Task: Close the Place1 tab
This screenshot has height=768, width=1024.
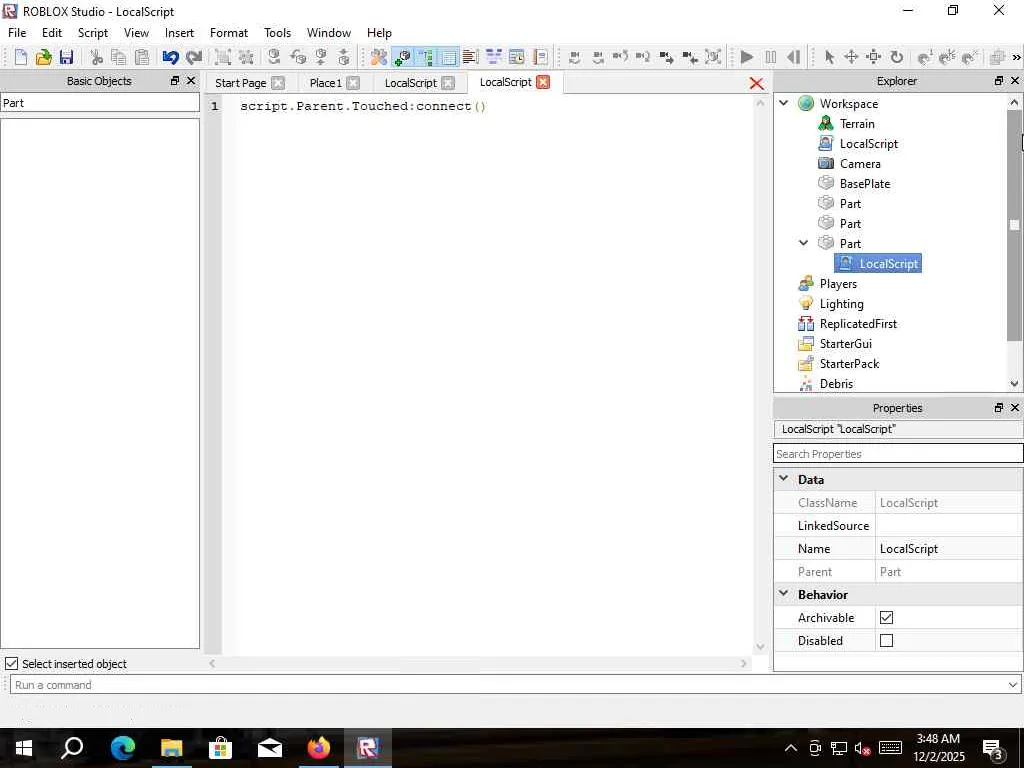Action: click(x=353, y=83)
